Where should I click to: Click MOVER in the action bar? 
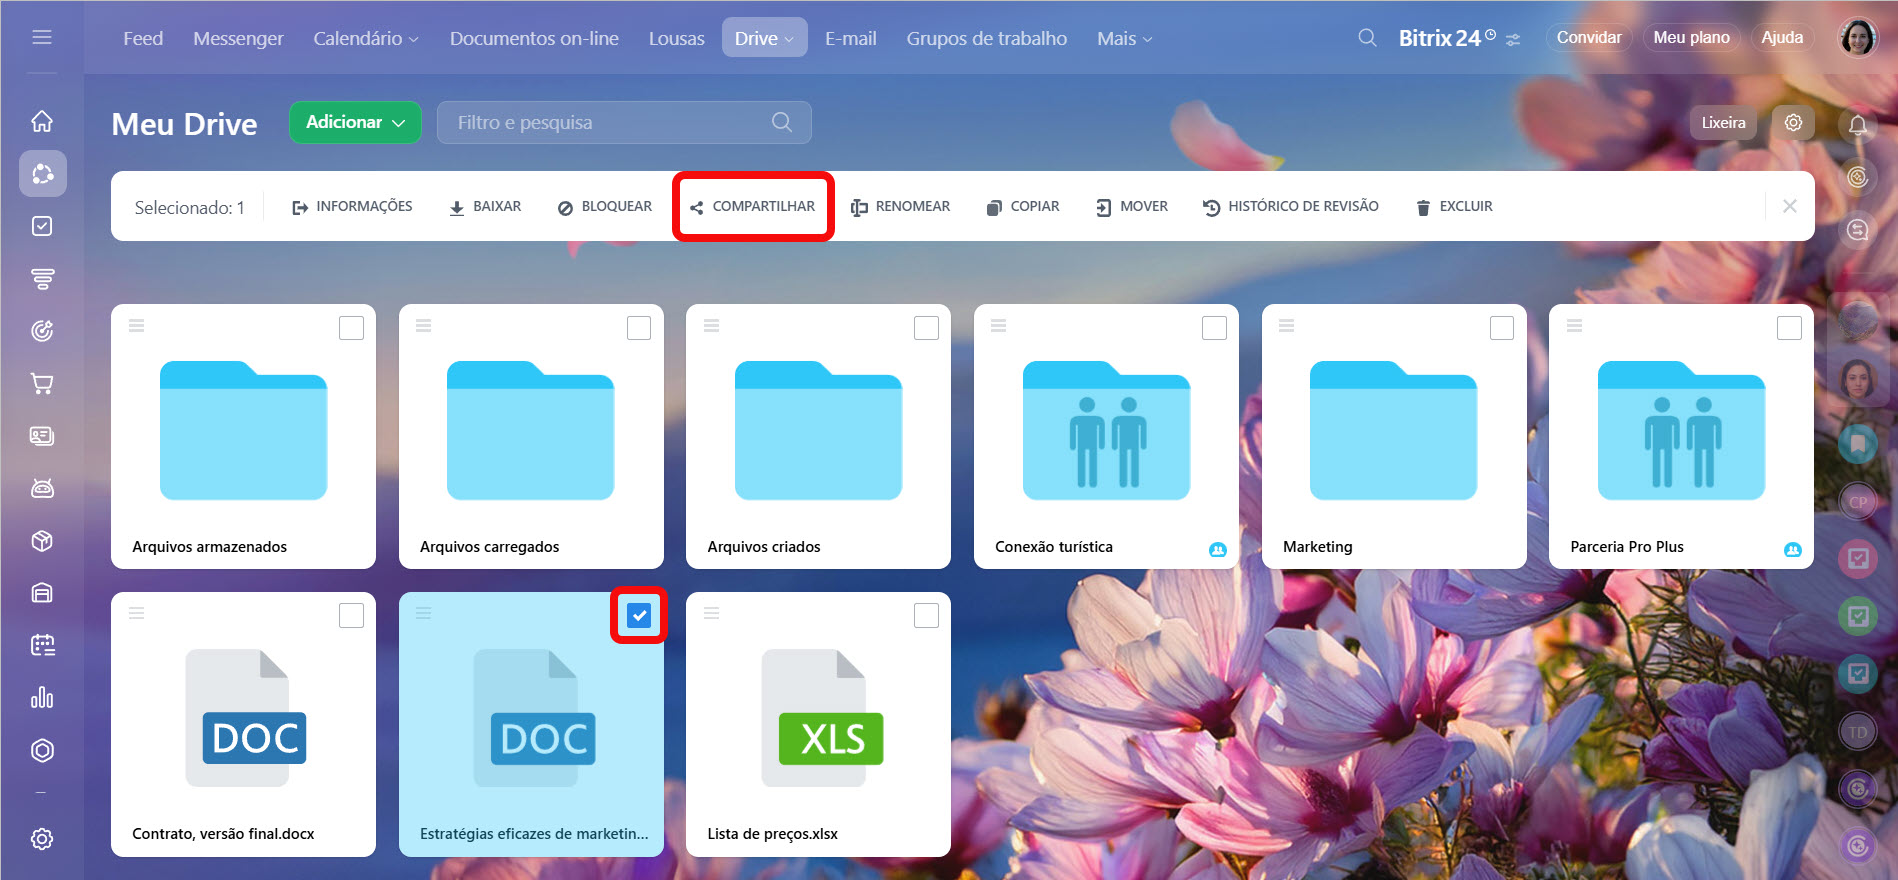(1132, 206)
